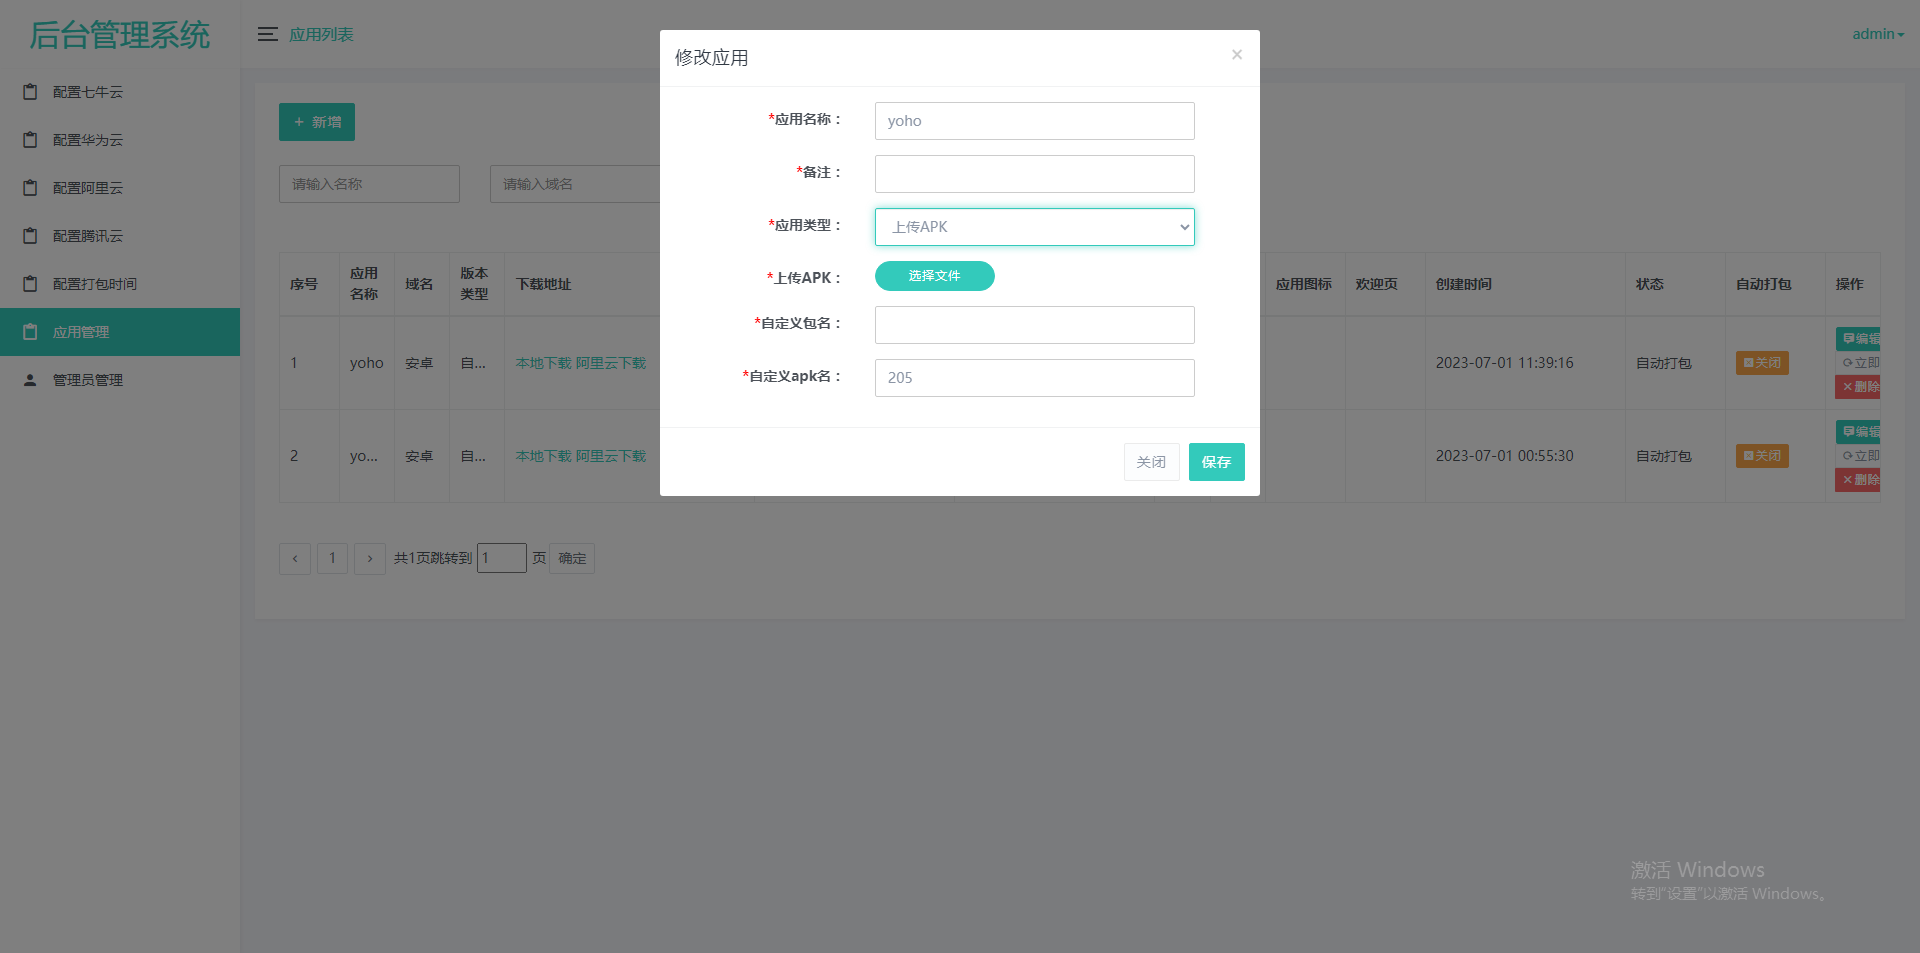Close the 修改应用 dialog with the X
Image resolution: width=1920 pixels, height=953 pixels.
pyautogui.click(x=1237, y=54)
